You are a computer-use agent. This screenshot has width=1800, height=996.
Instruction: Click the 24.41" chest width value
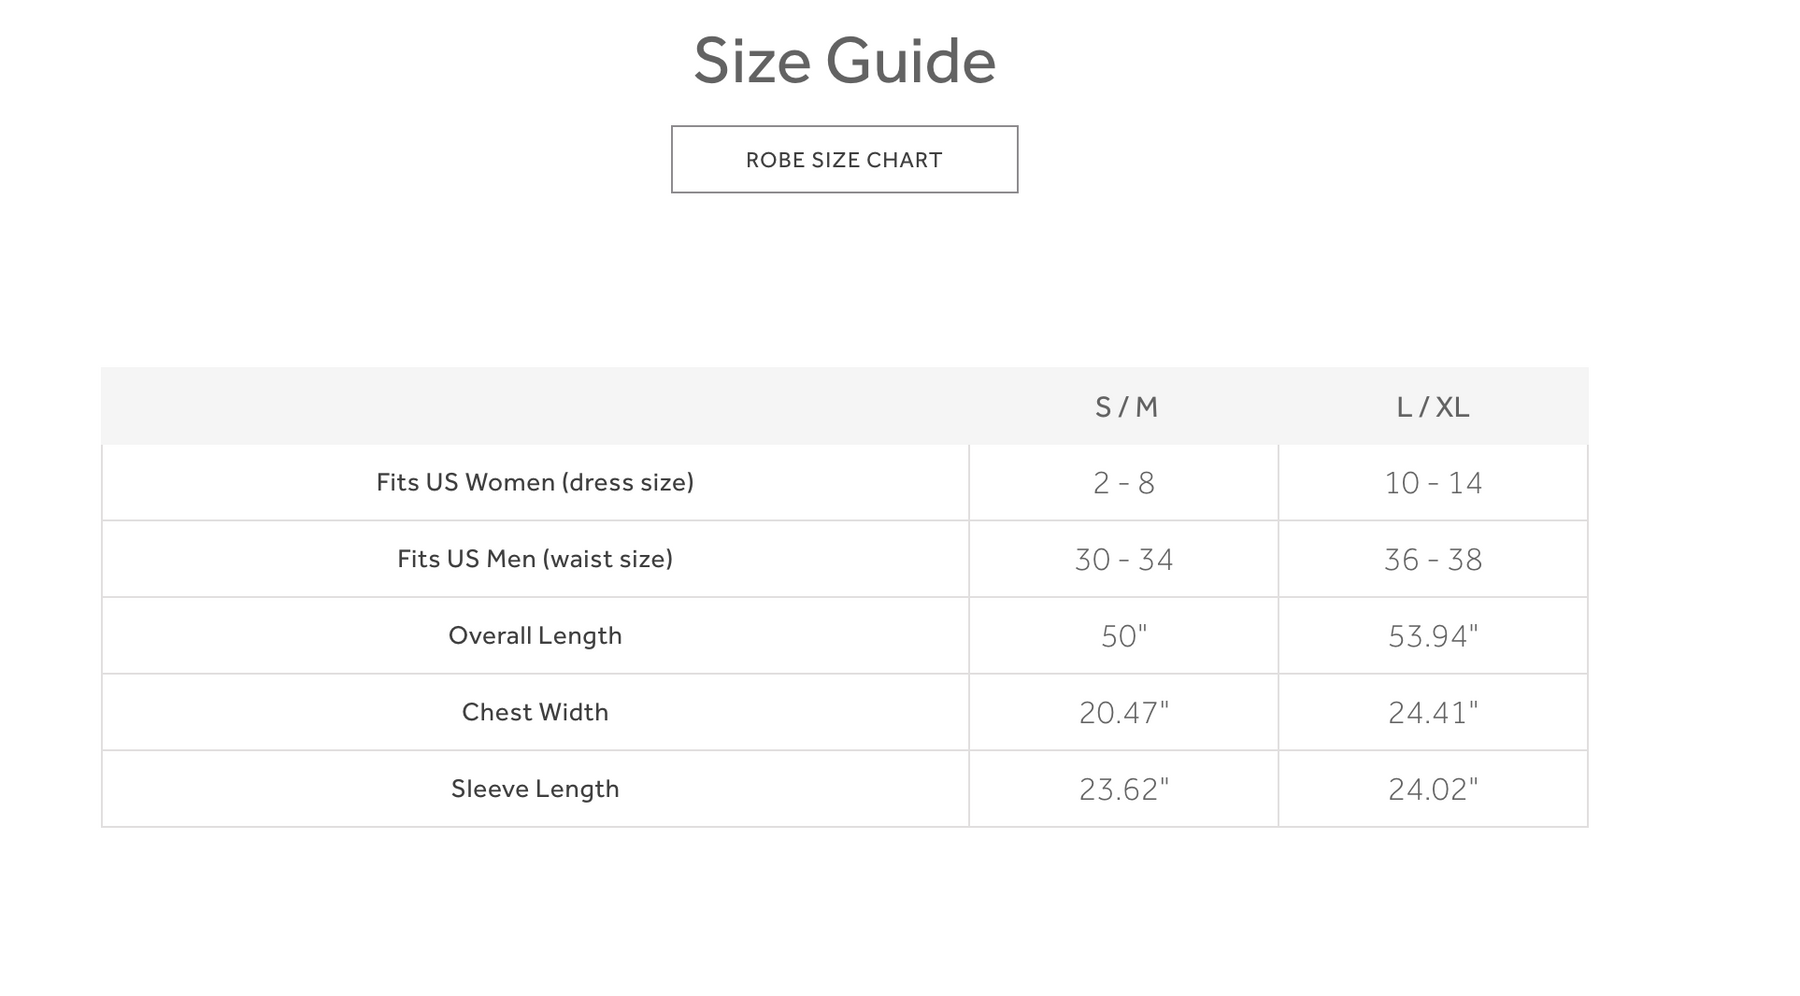1433,713
